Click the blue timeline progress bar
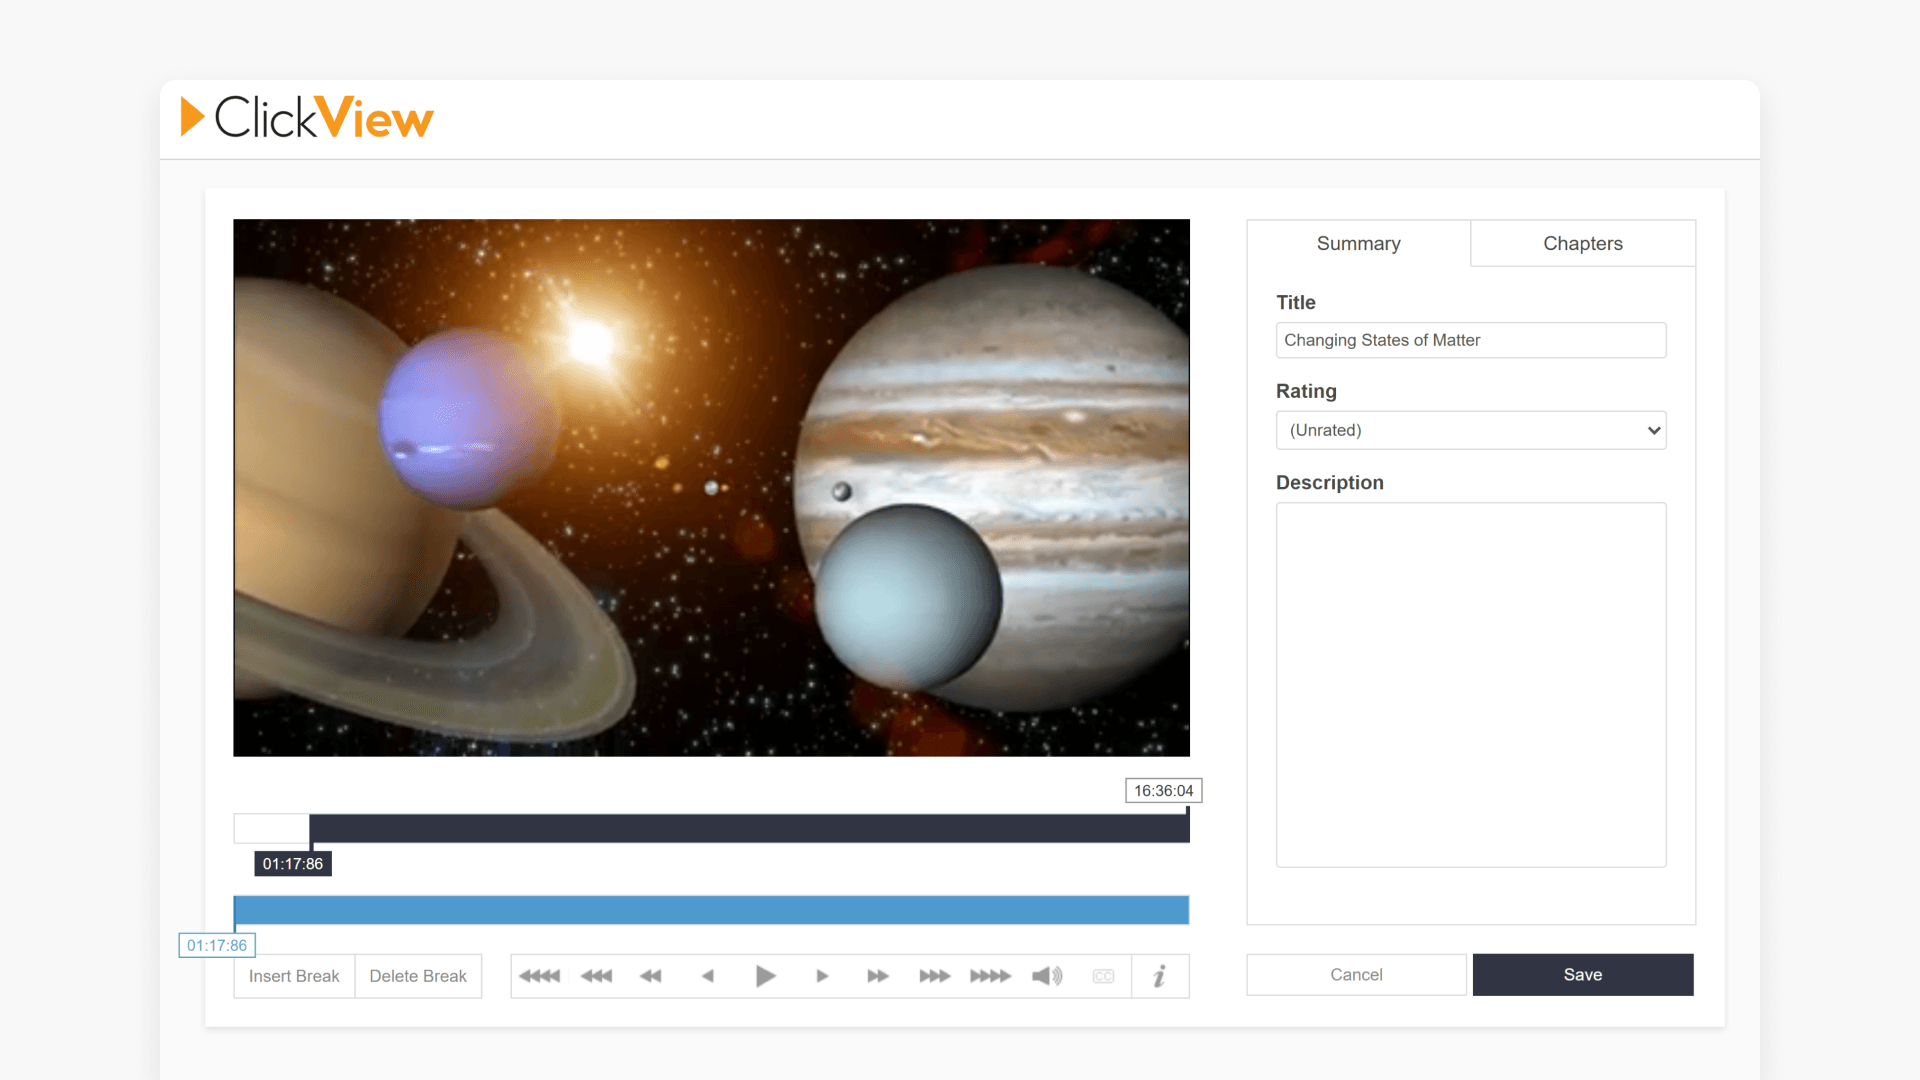This screenshot has height=1080, width=1920. point(711,909)
